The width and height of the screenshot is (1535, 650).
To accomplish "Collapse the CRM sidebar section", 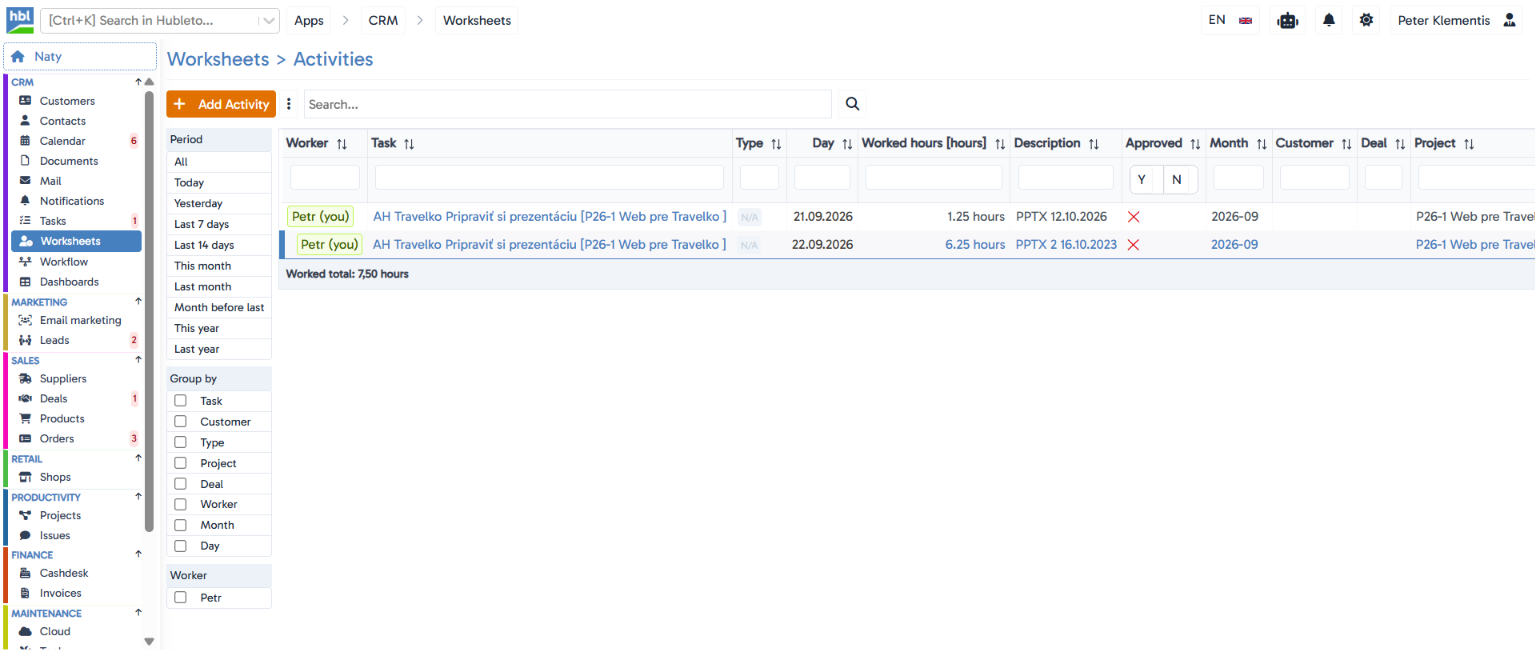I will [139, 82].
